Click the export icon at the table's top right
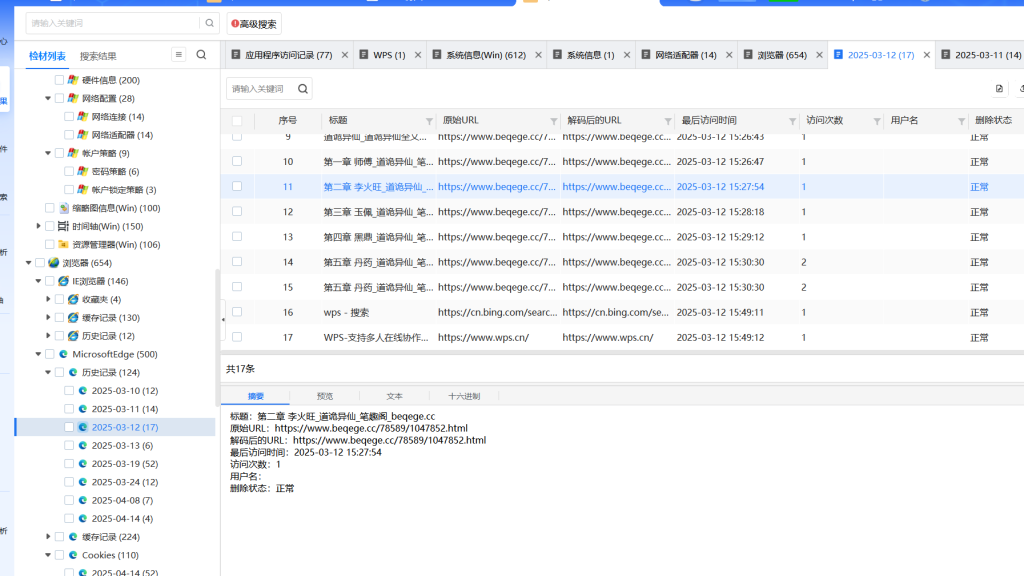 coord(999,89)
